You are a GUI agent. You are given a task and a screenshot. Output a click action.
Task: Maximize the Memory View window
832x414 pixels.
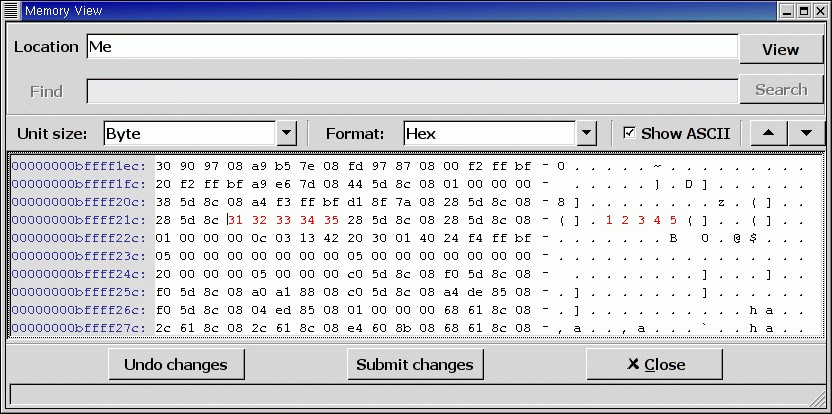pos(803,10)
